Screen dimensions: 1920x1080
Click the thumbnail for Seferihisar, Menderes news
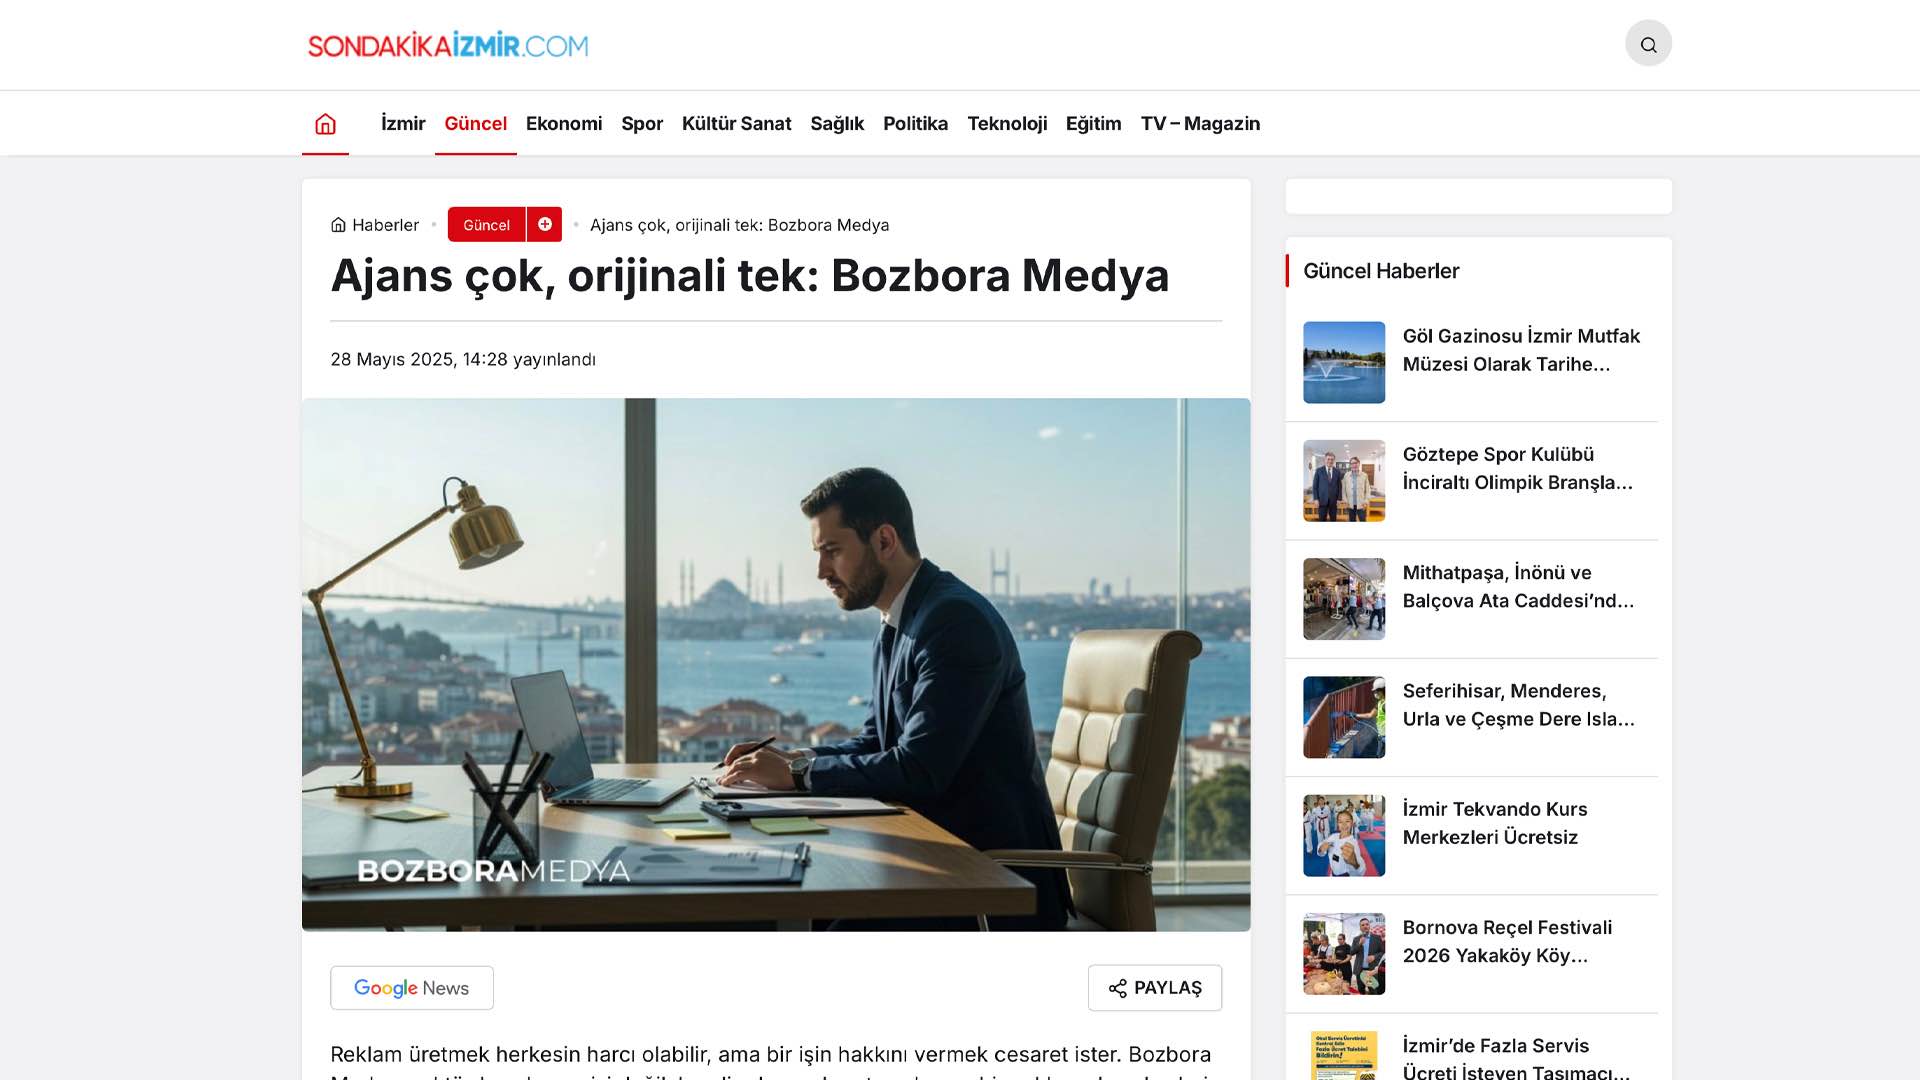pyautogui.click(x=1344, y=717)
